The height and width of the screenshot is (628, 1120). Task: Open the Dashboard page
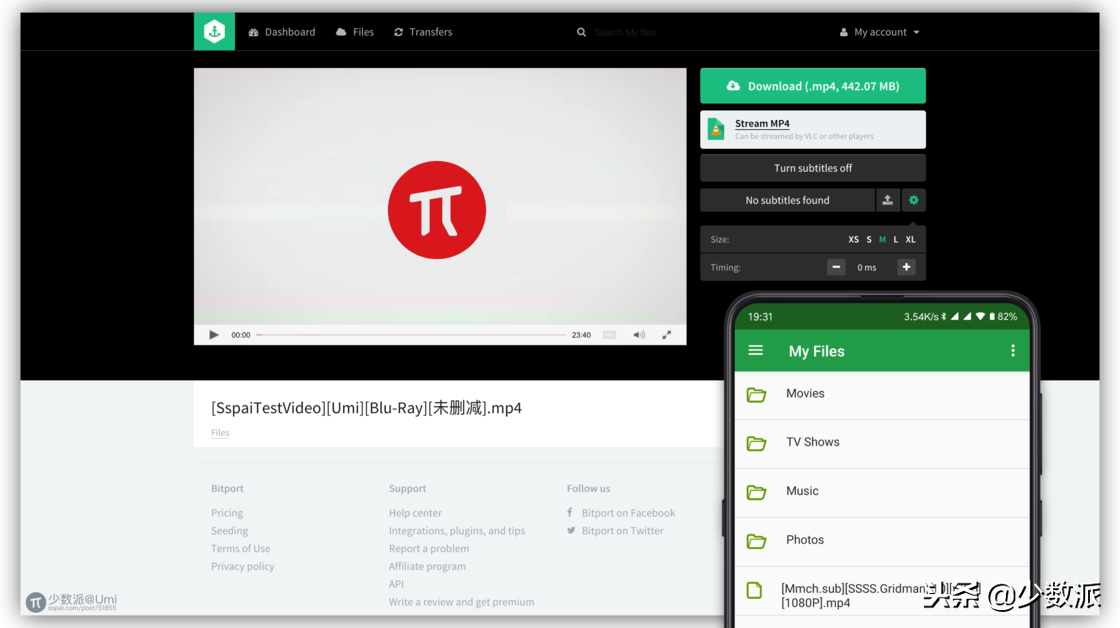[x=282, y=32]
